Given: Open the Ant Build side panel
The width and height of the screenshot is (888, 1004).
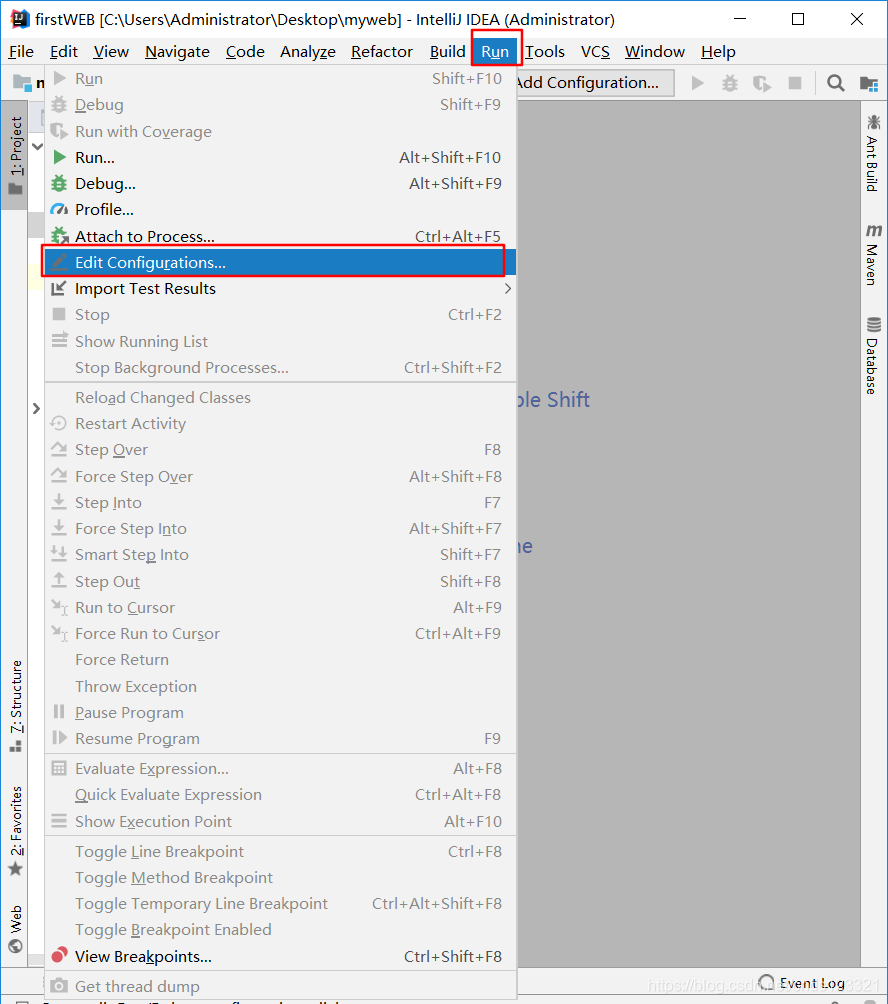Looking at the screenshot, I should tap(873, 153).
